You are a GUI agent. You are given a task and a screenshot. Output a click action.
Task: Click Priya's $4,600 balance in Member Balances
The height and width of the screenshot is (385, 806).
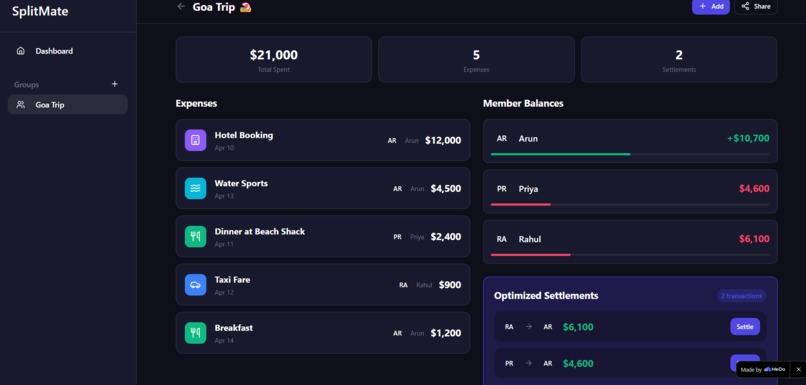point(754,189)
